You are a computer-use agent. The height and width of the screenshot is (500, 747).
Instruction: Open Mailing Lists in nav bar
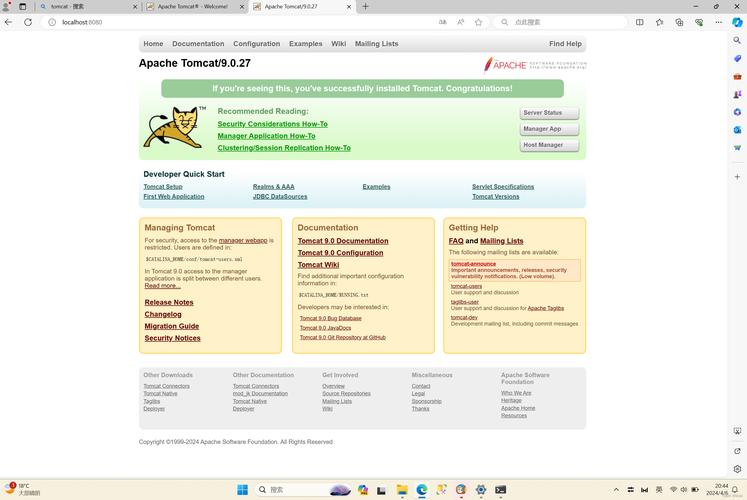(x=376, y=44)
